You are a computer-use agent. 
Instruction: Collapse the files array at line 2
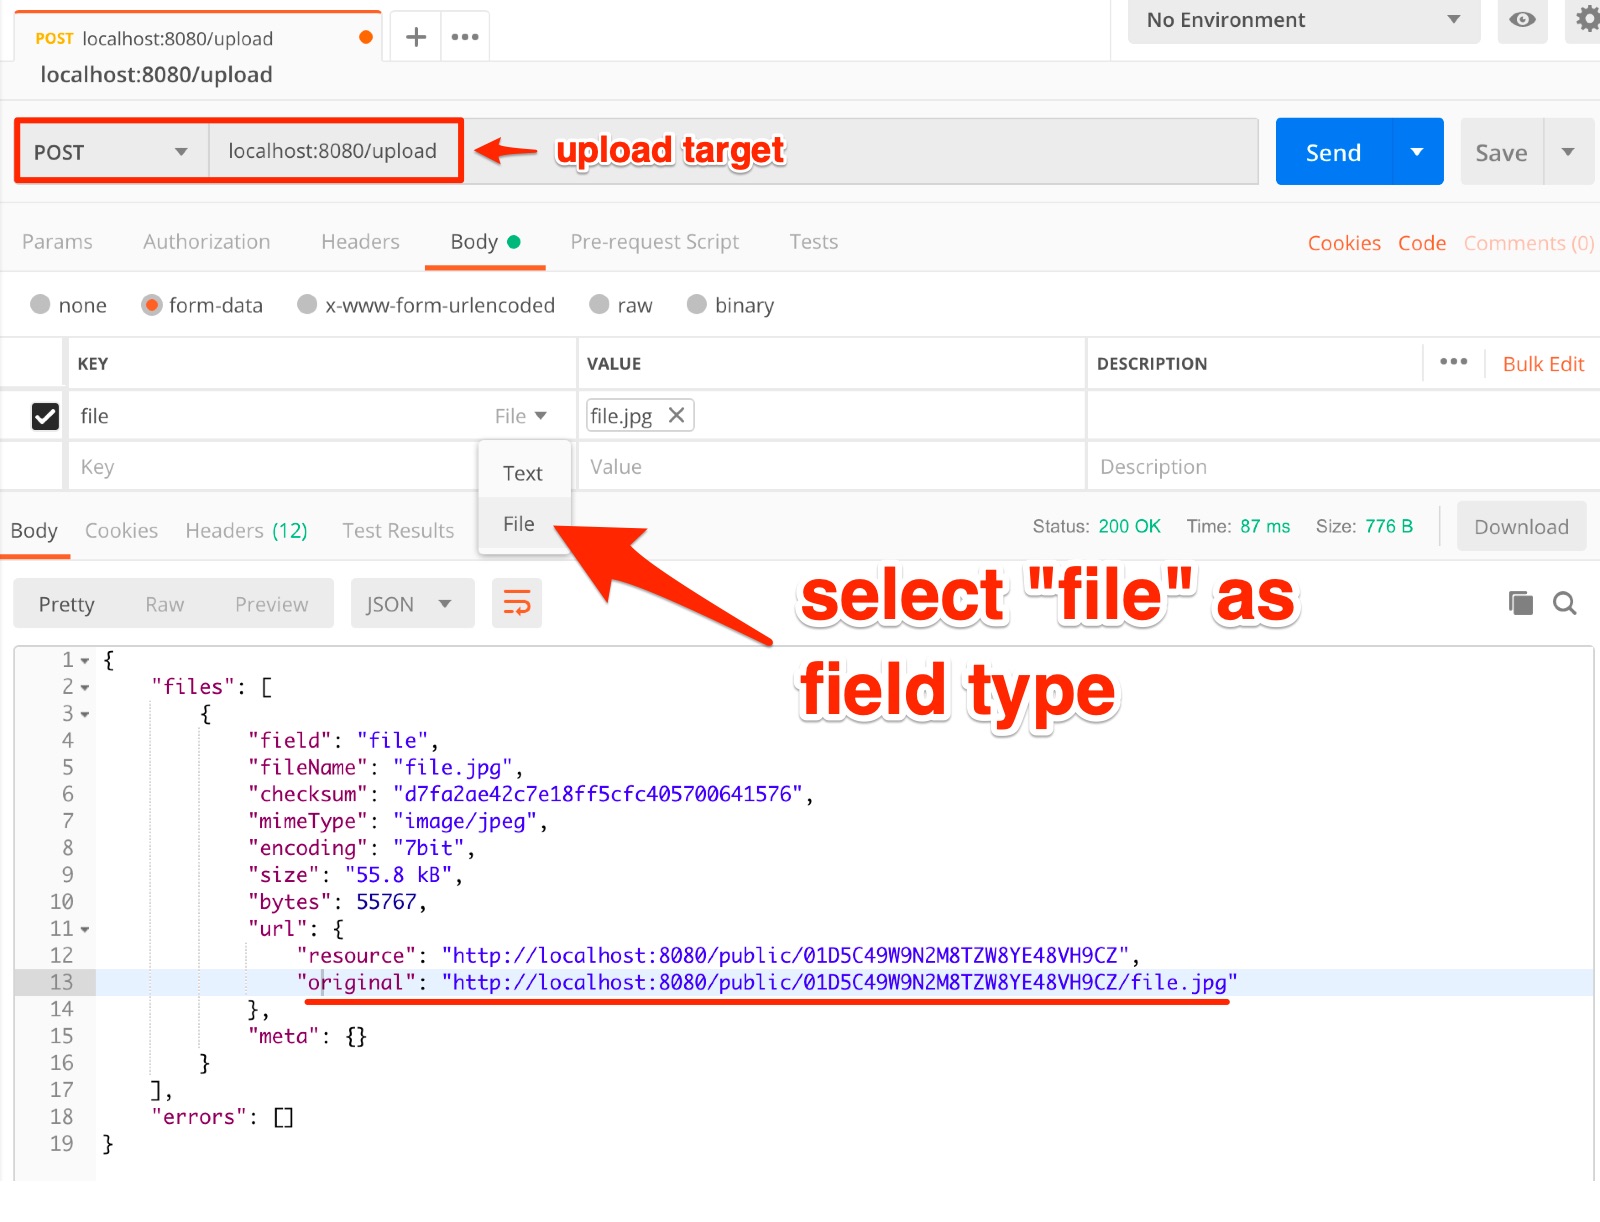[x=84, y=687]
